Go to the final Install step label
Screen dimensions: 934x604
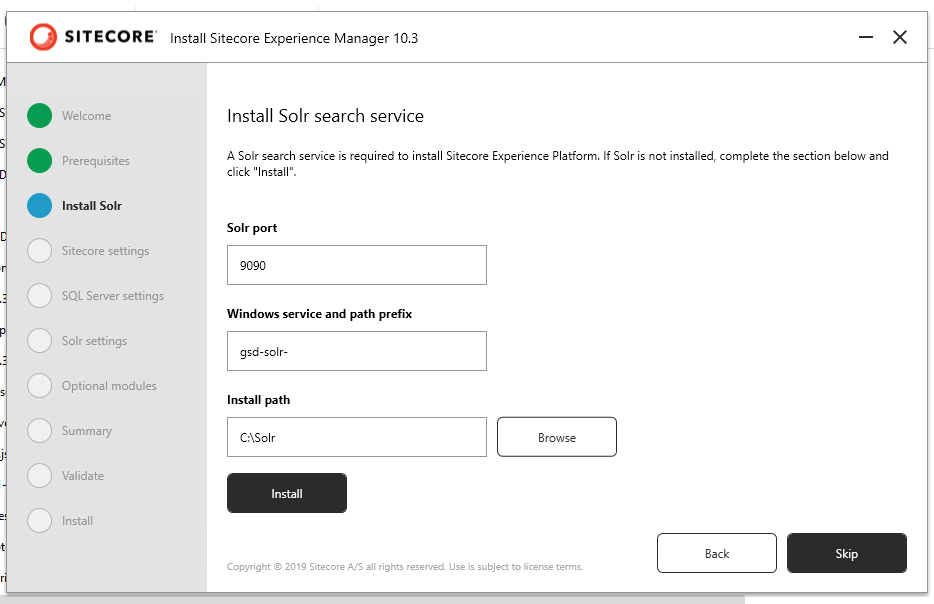pyautogui.click(x=77, y=521)
